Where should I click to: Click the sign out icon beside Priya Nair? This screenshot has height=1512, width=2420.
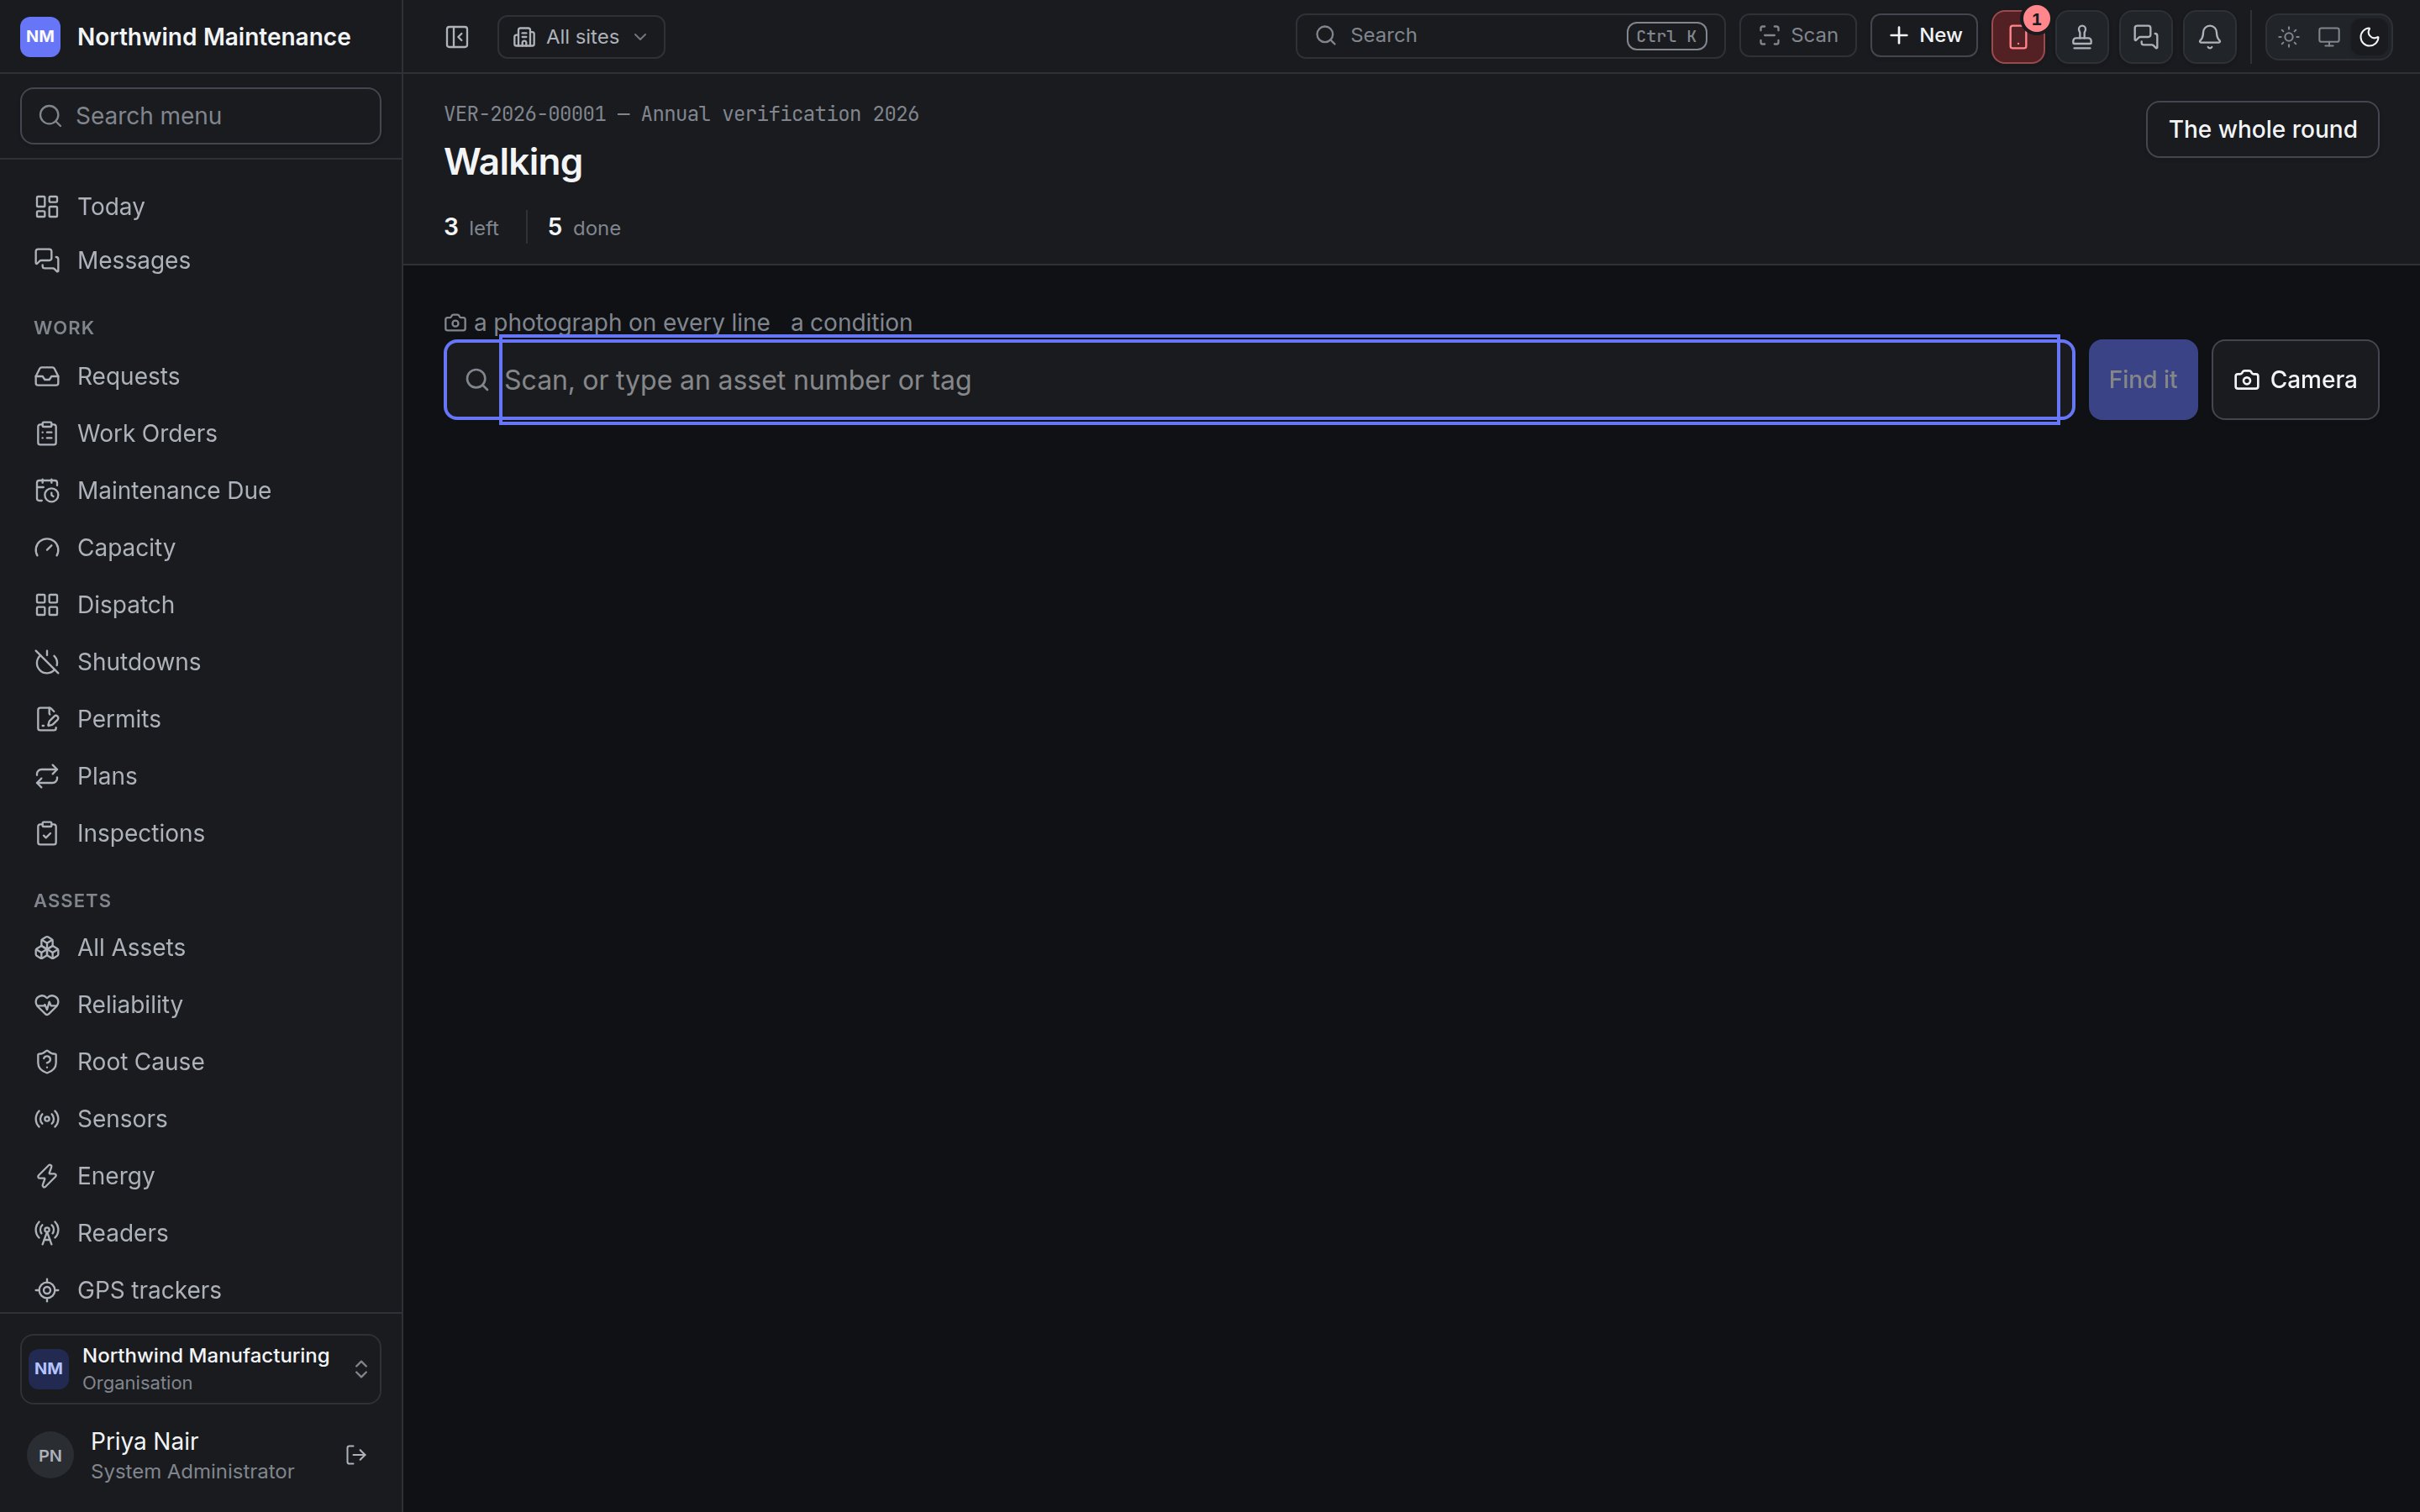[356, 1455]
